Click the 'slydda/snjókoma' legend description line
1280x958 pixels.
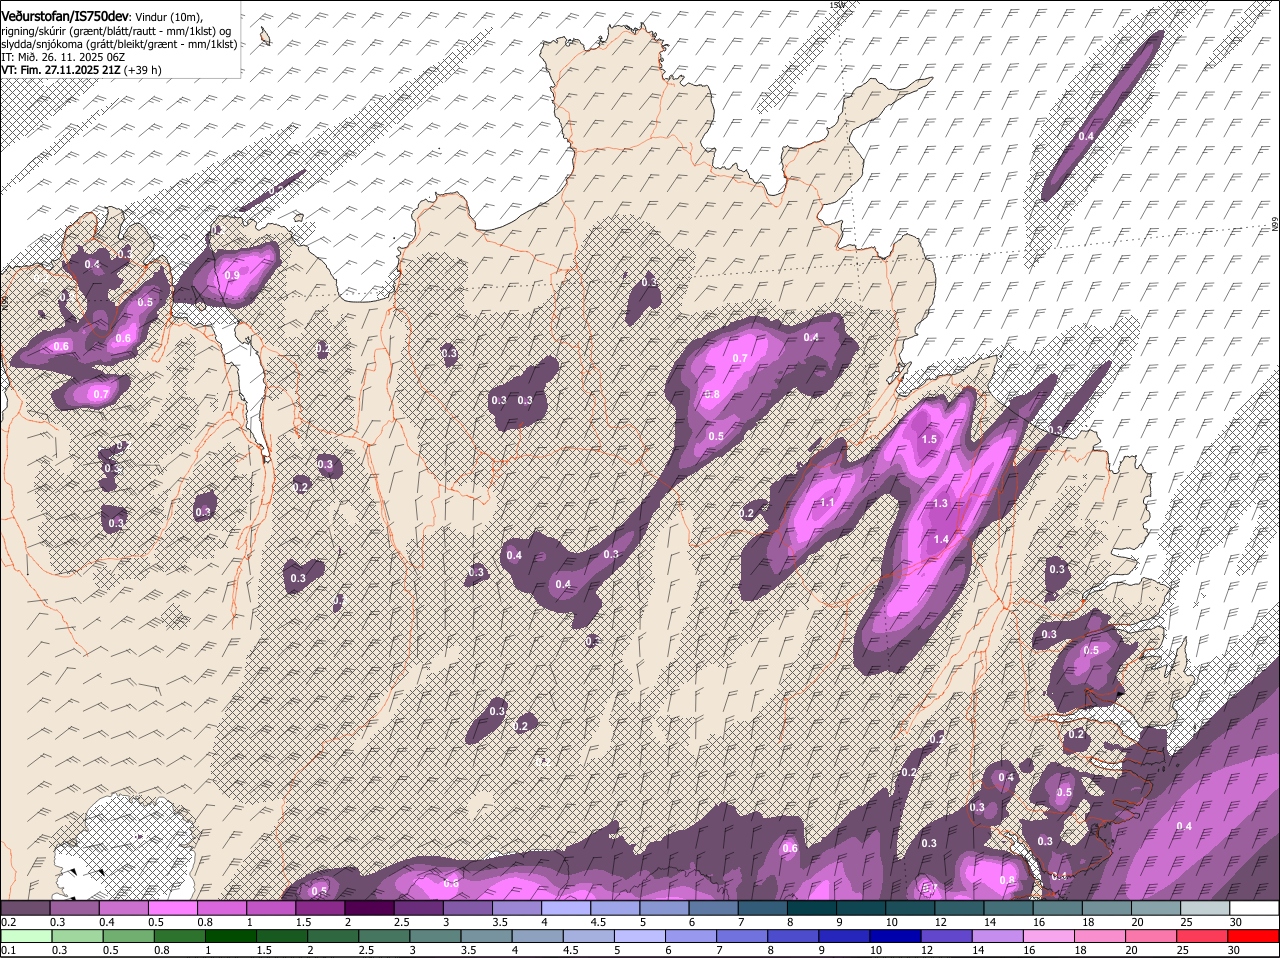(119, 44)
